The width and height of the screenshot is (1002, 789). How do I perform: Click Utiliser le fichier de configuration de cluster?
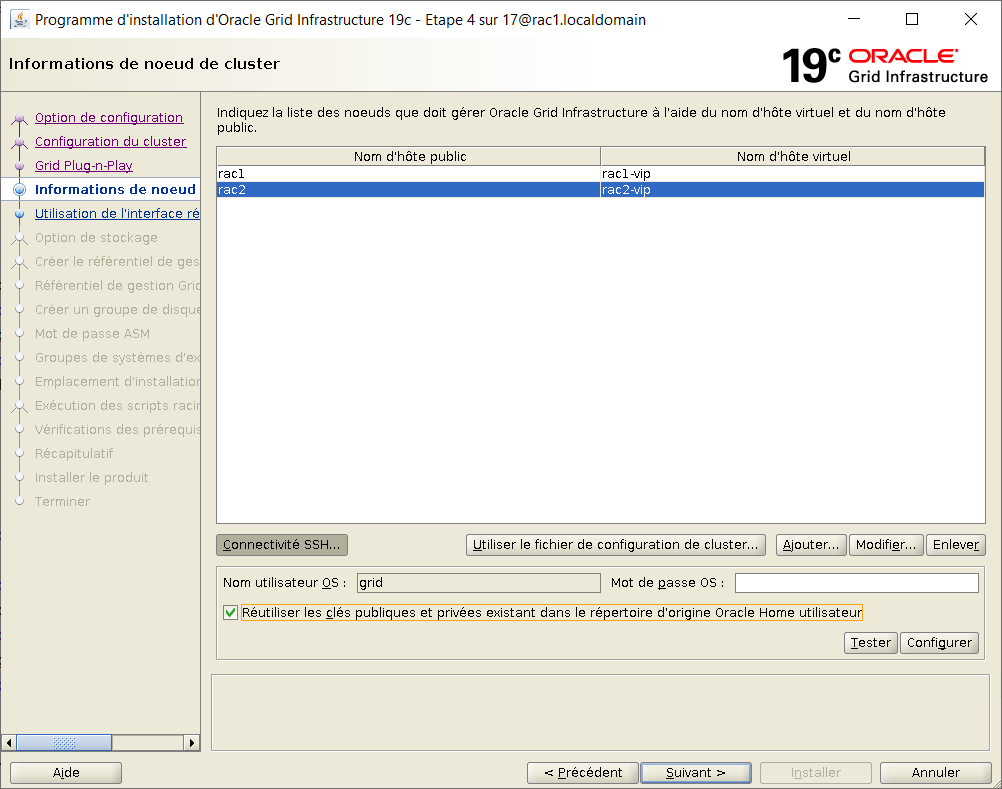[x=615, y=545]
